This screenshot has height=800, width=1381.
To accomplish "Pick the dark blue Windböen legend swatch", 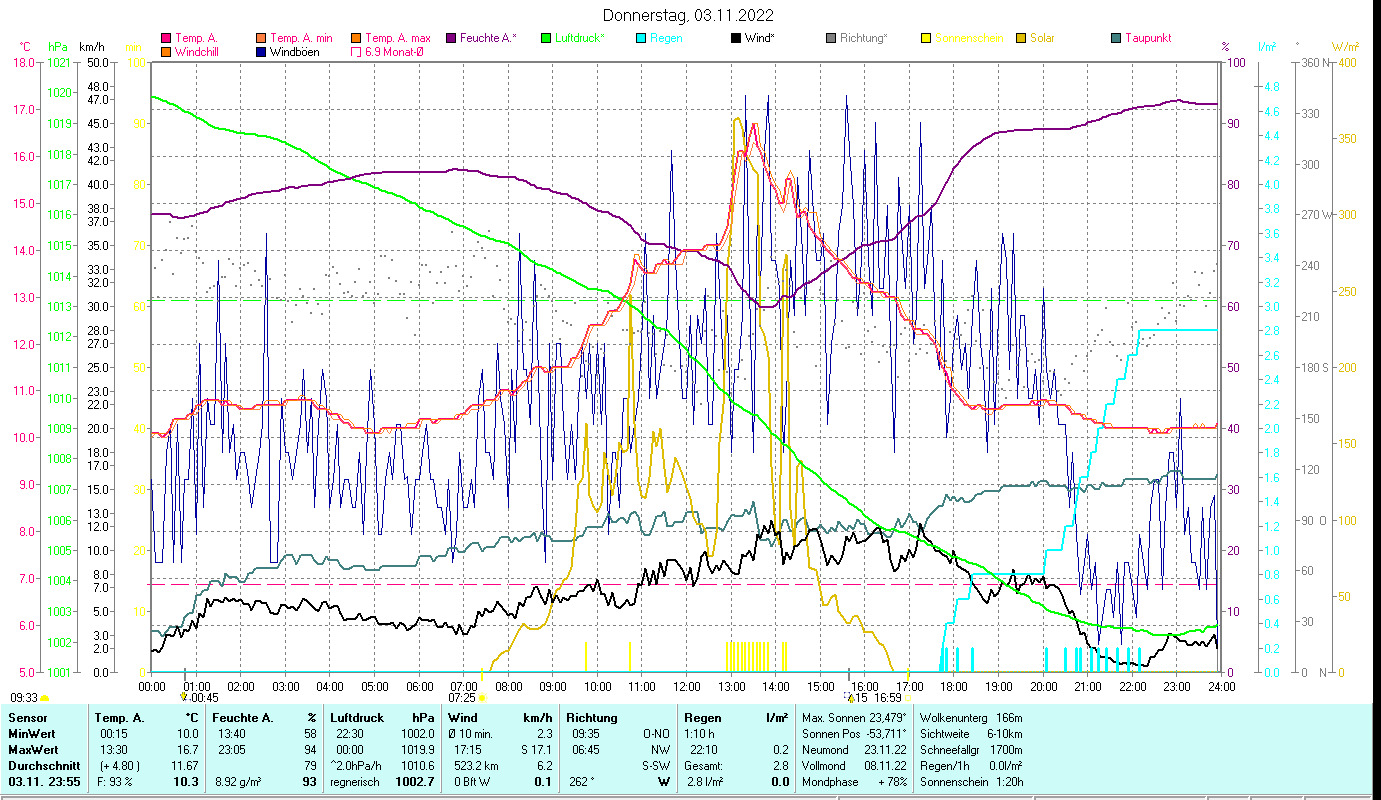I will [x=262, y=52].
